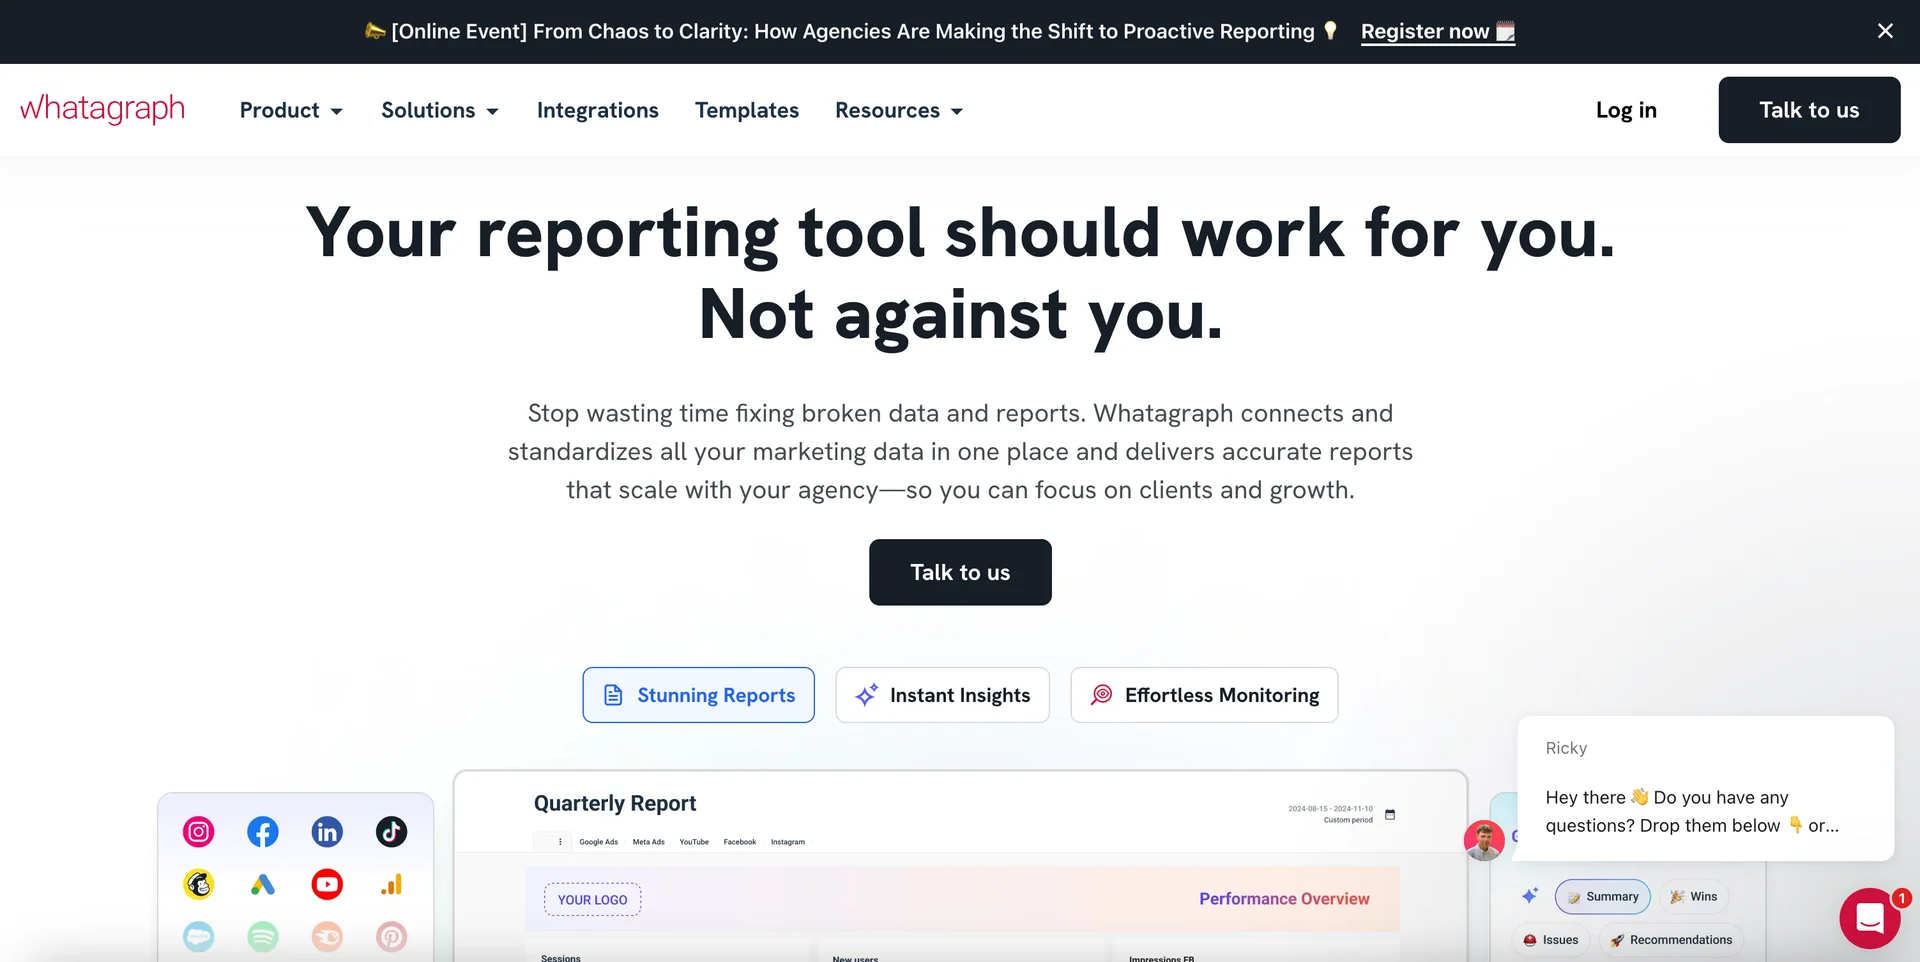Open the TikTok integration icon
Image resolution: width=1920 pixels, height=962 pixels.
[390, 831]
